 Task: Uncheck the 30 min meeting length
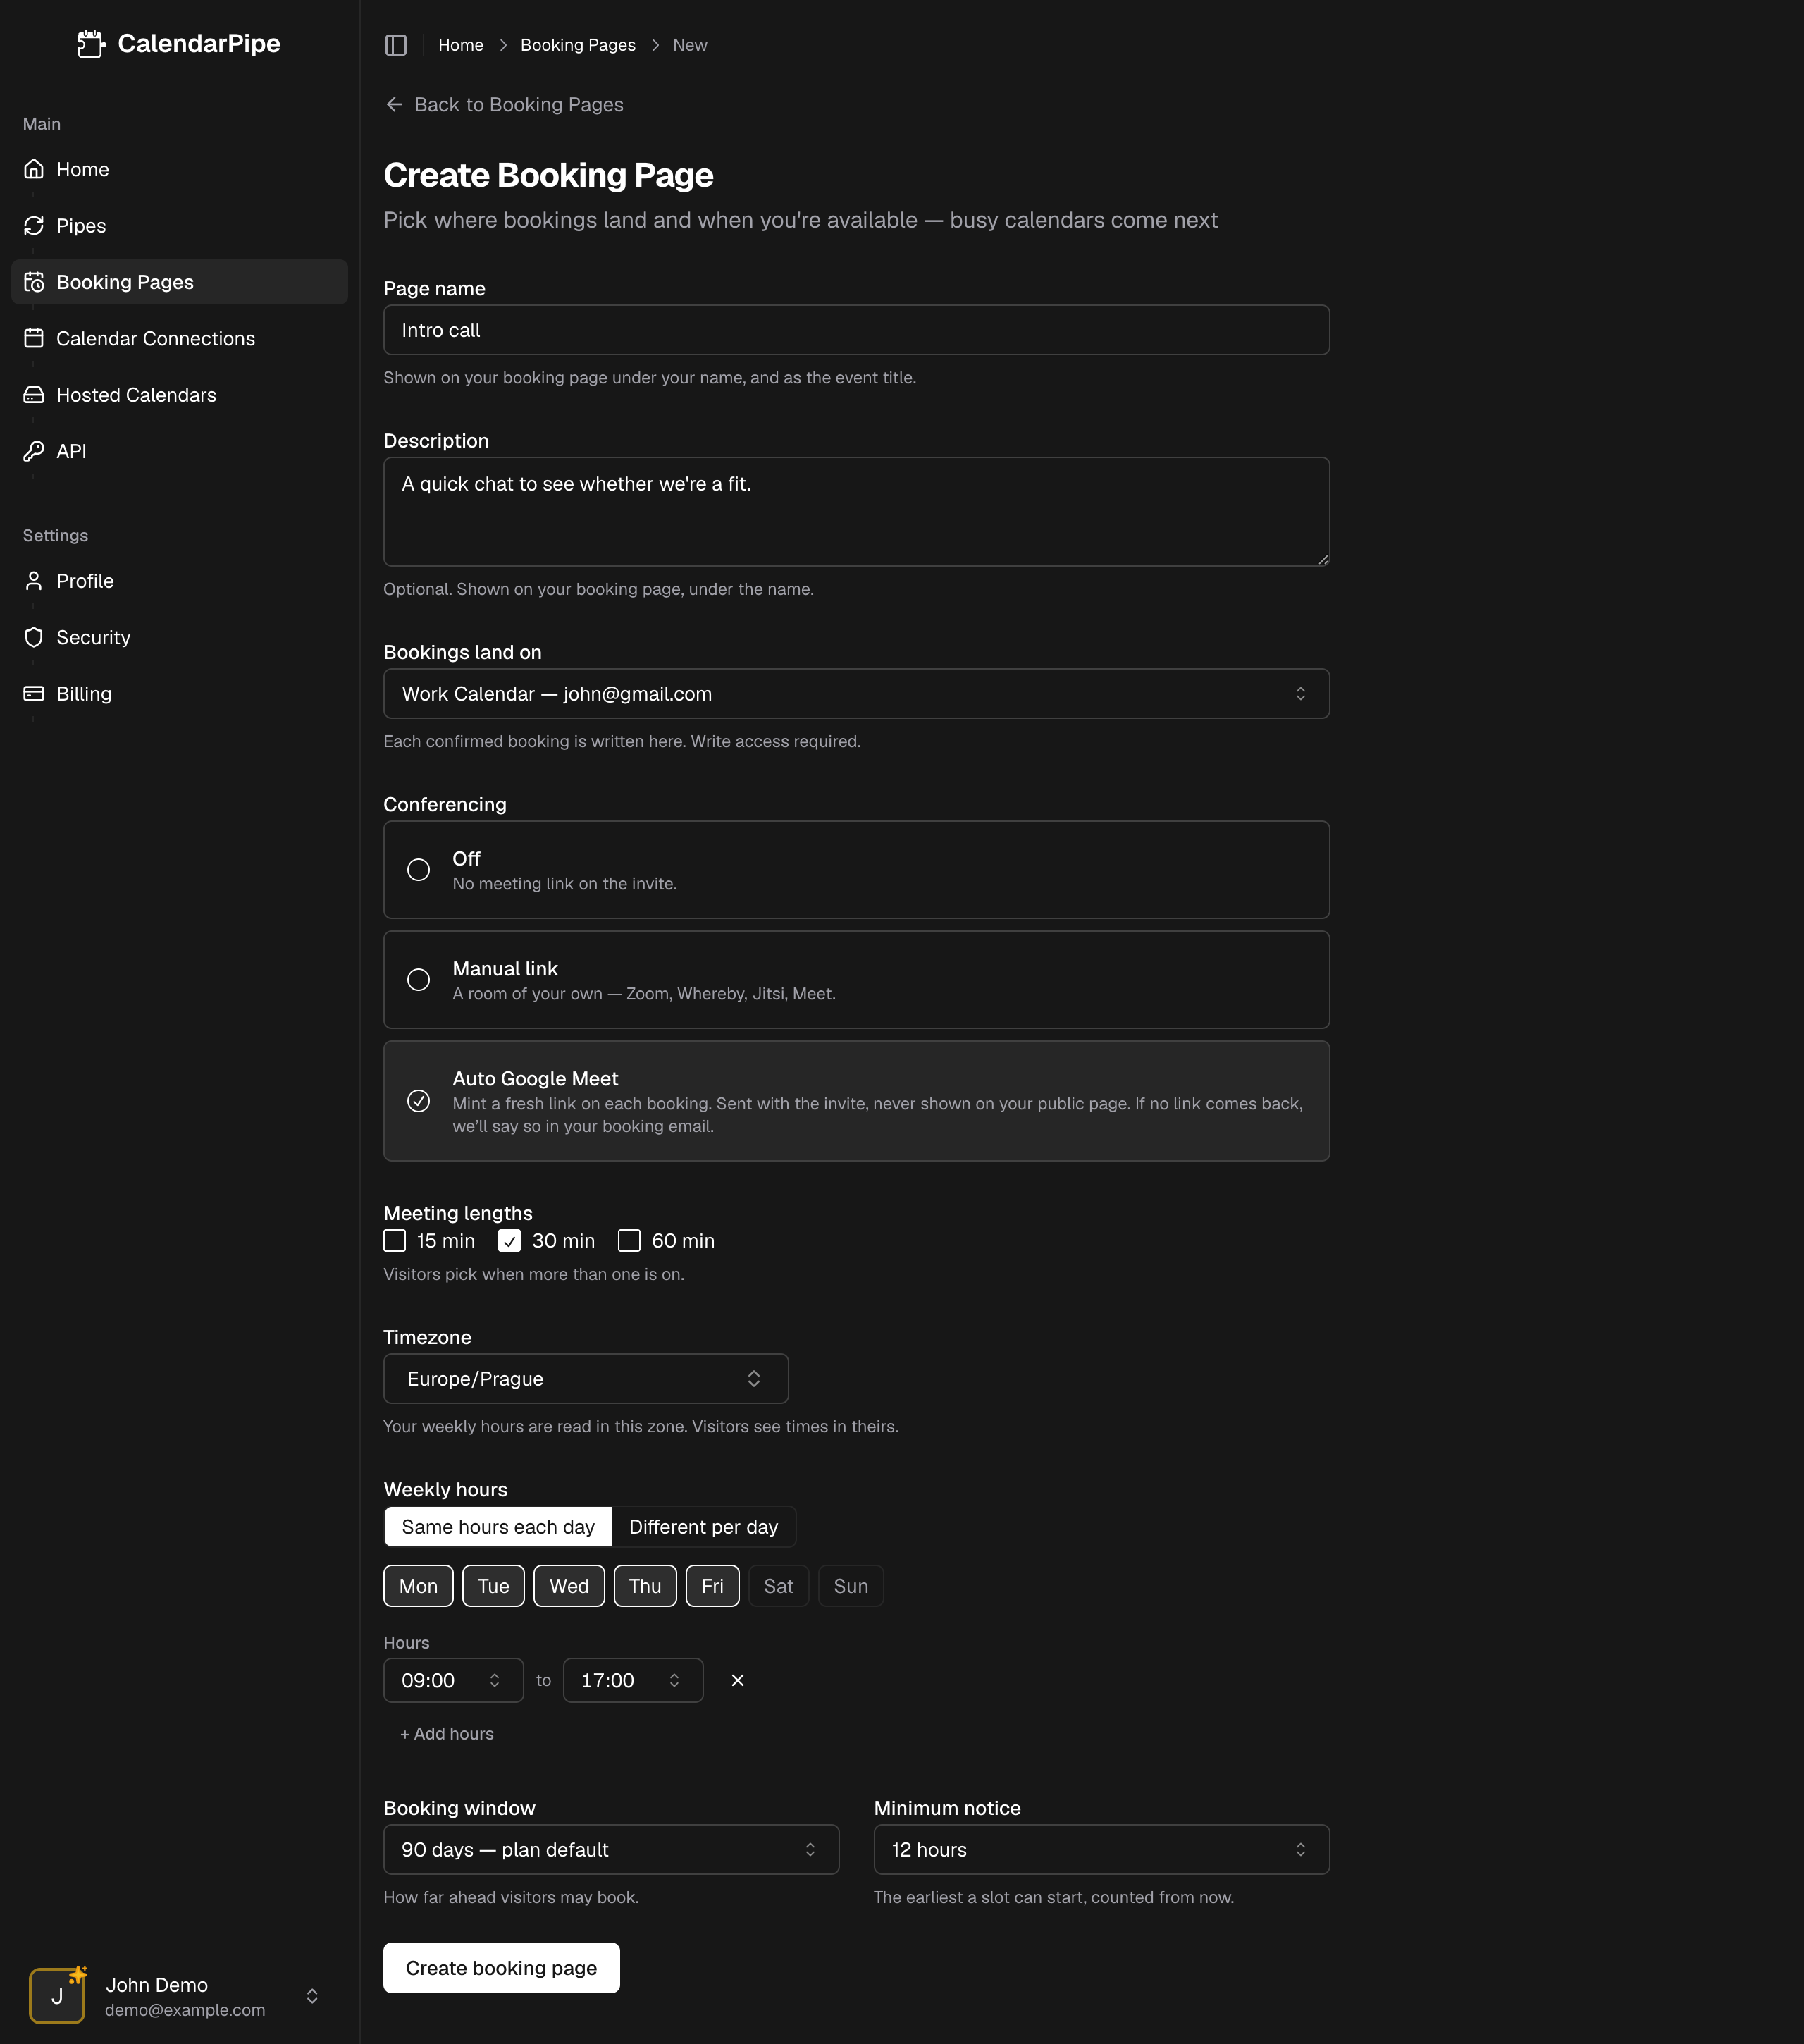click(510, 1241)
